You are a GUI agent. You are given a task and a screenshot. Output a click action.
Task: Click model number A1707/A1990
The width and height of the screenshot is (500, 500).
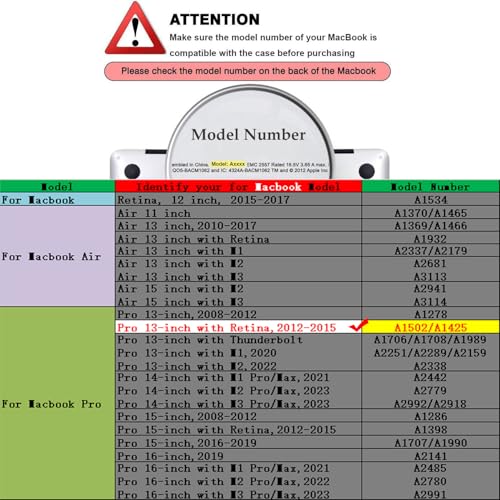tap(431, 443)
